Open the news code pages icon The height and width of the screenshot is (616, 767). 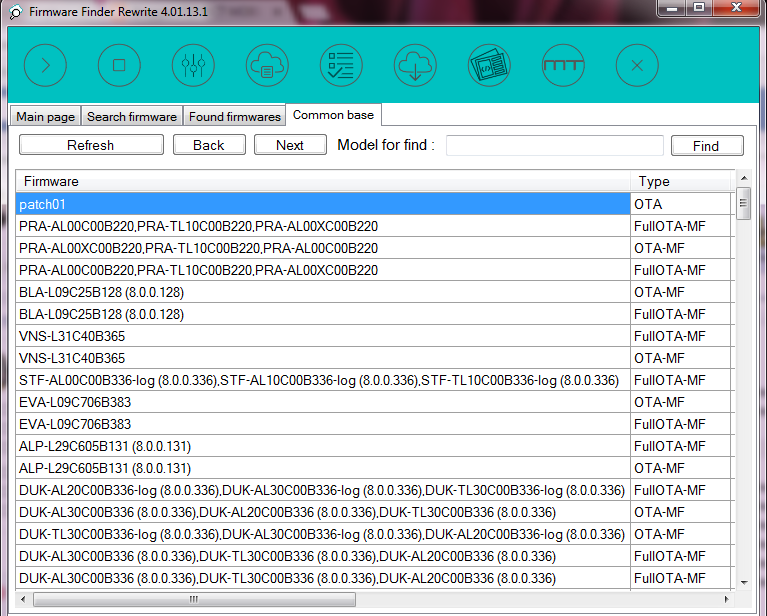tap(489, 65)
